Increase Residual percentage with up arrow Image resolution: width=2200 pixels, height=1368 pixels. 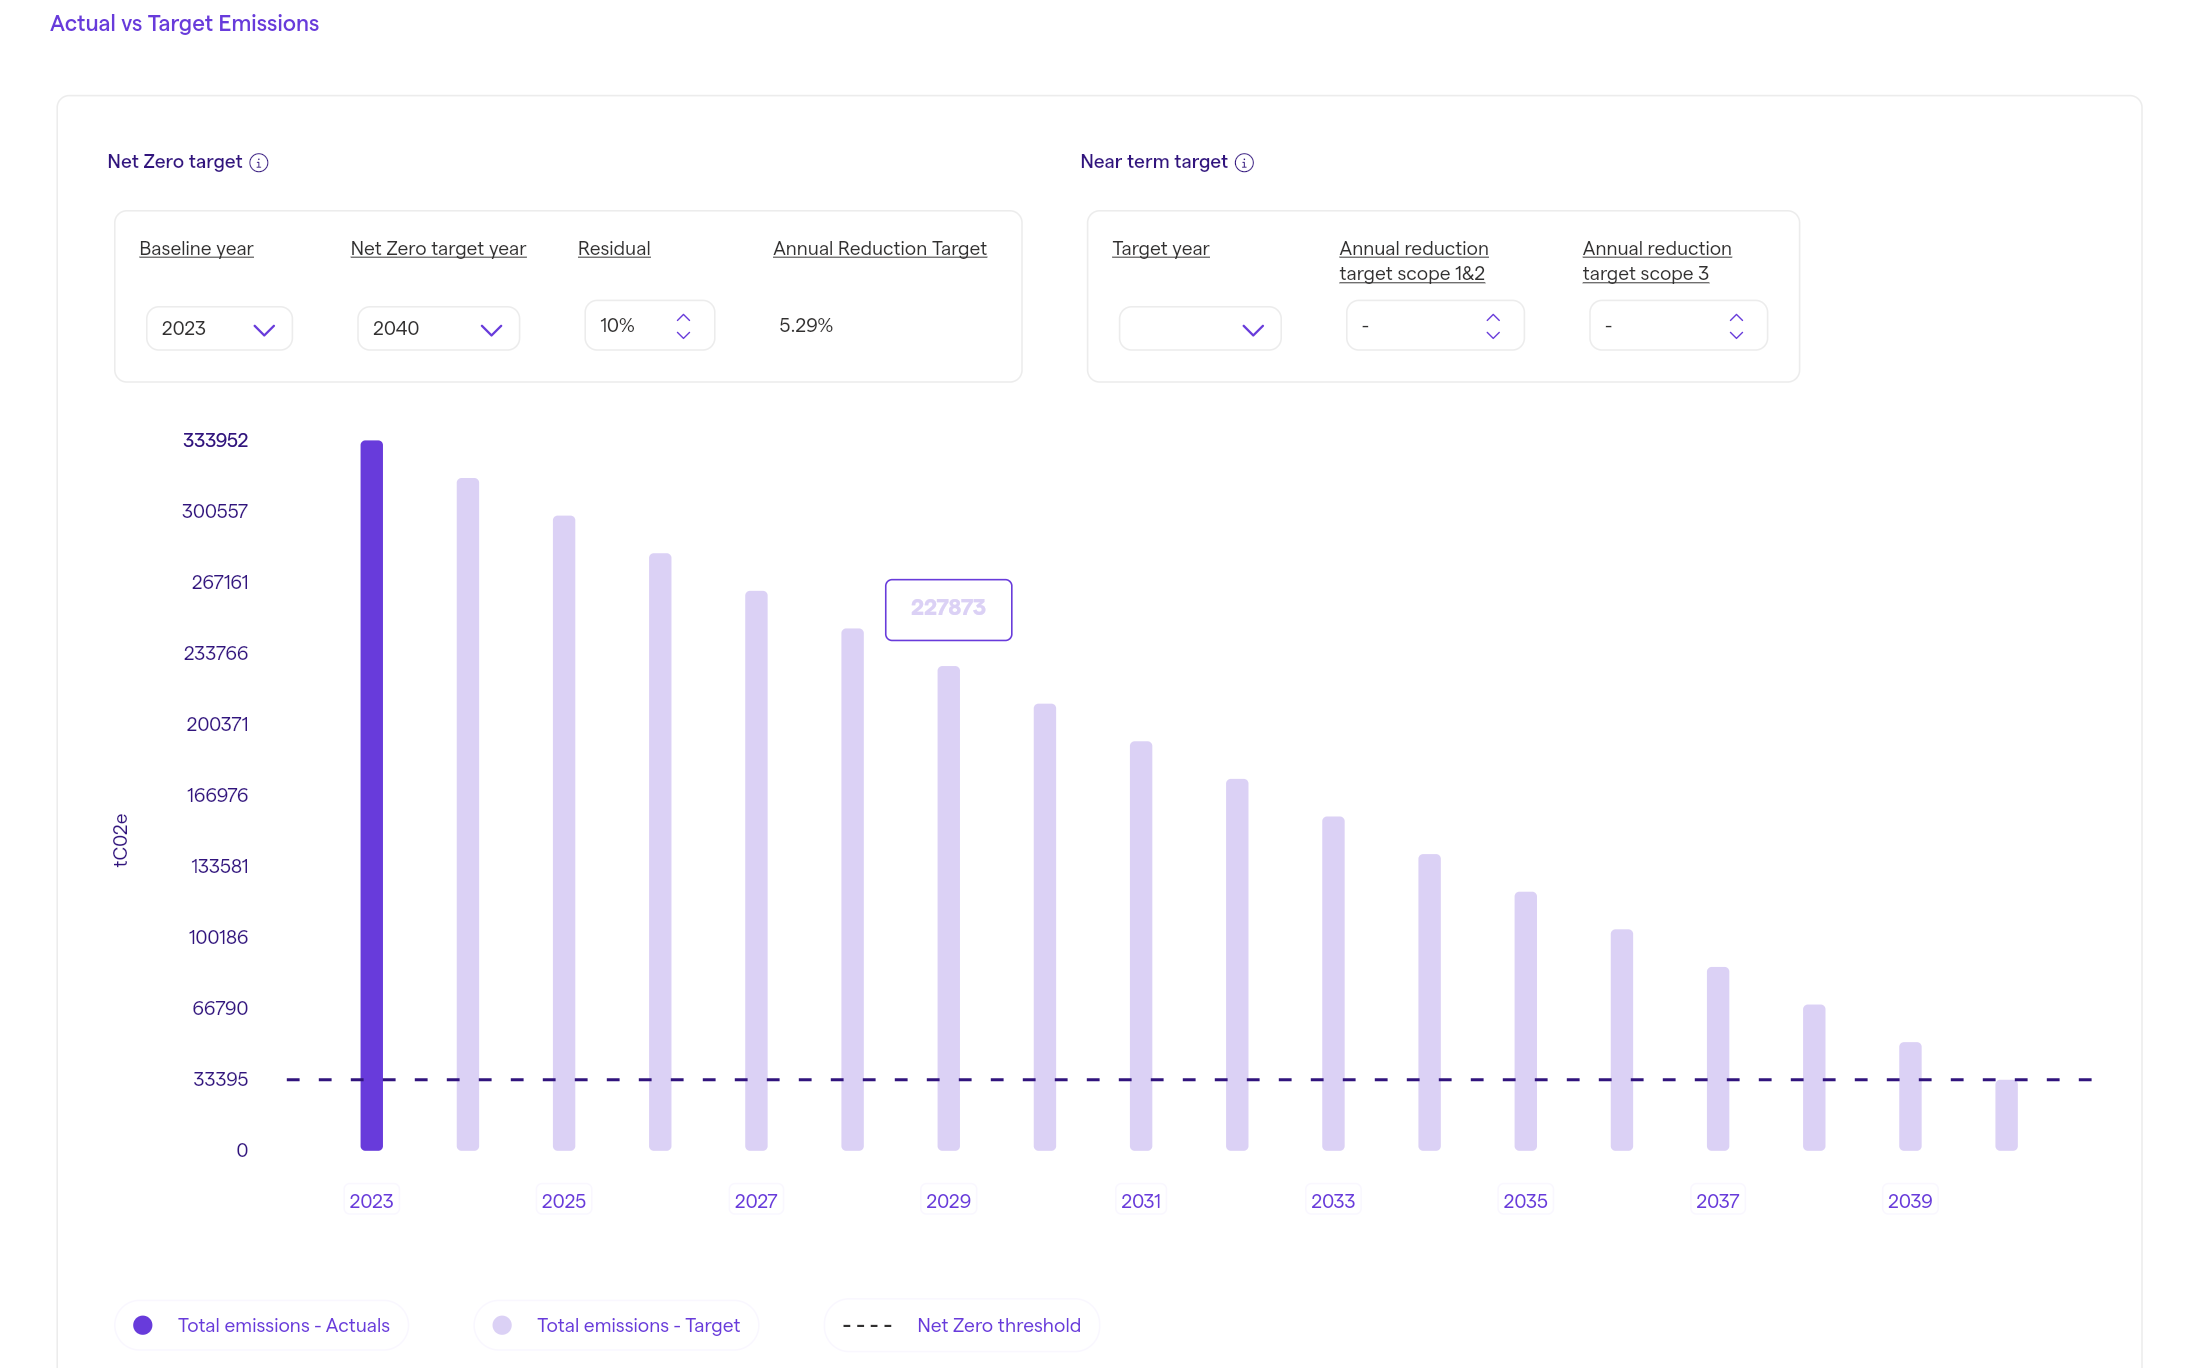(x=683, y=317)
